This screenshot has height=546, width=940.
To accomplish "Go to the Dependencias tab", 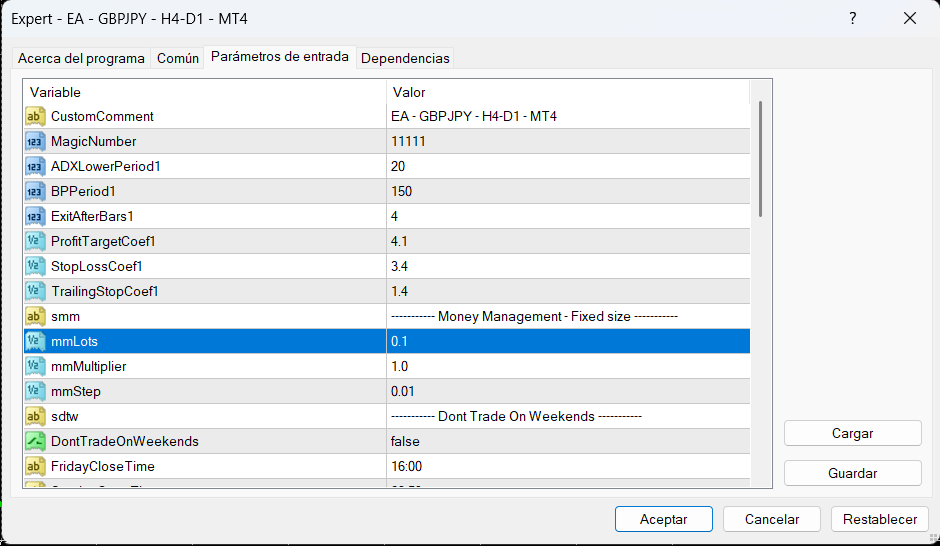I will 405,58.
